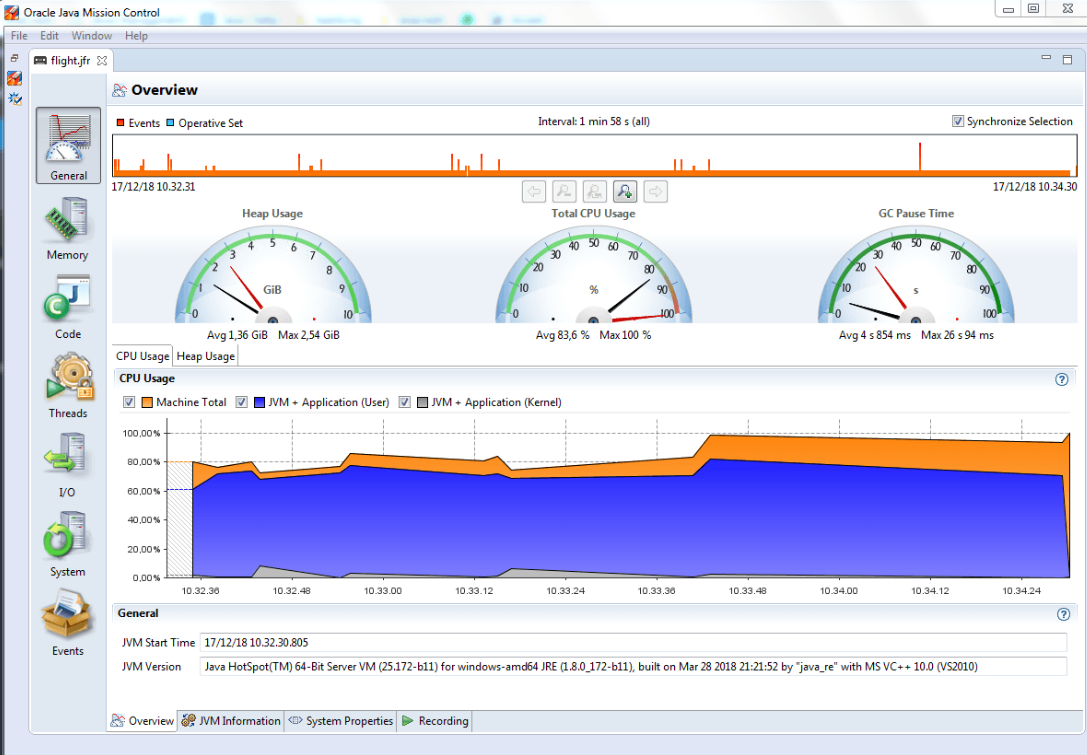Click the Heap Usage gauge dial

tap(272, 274)
